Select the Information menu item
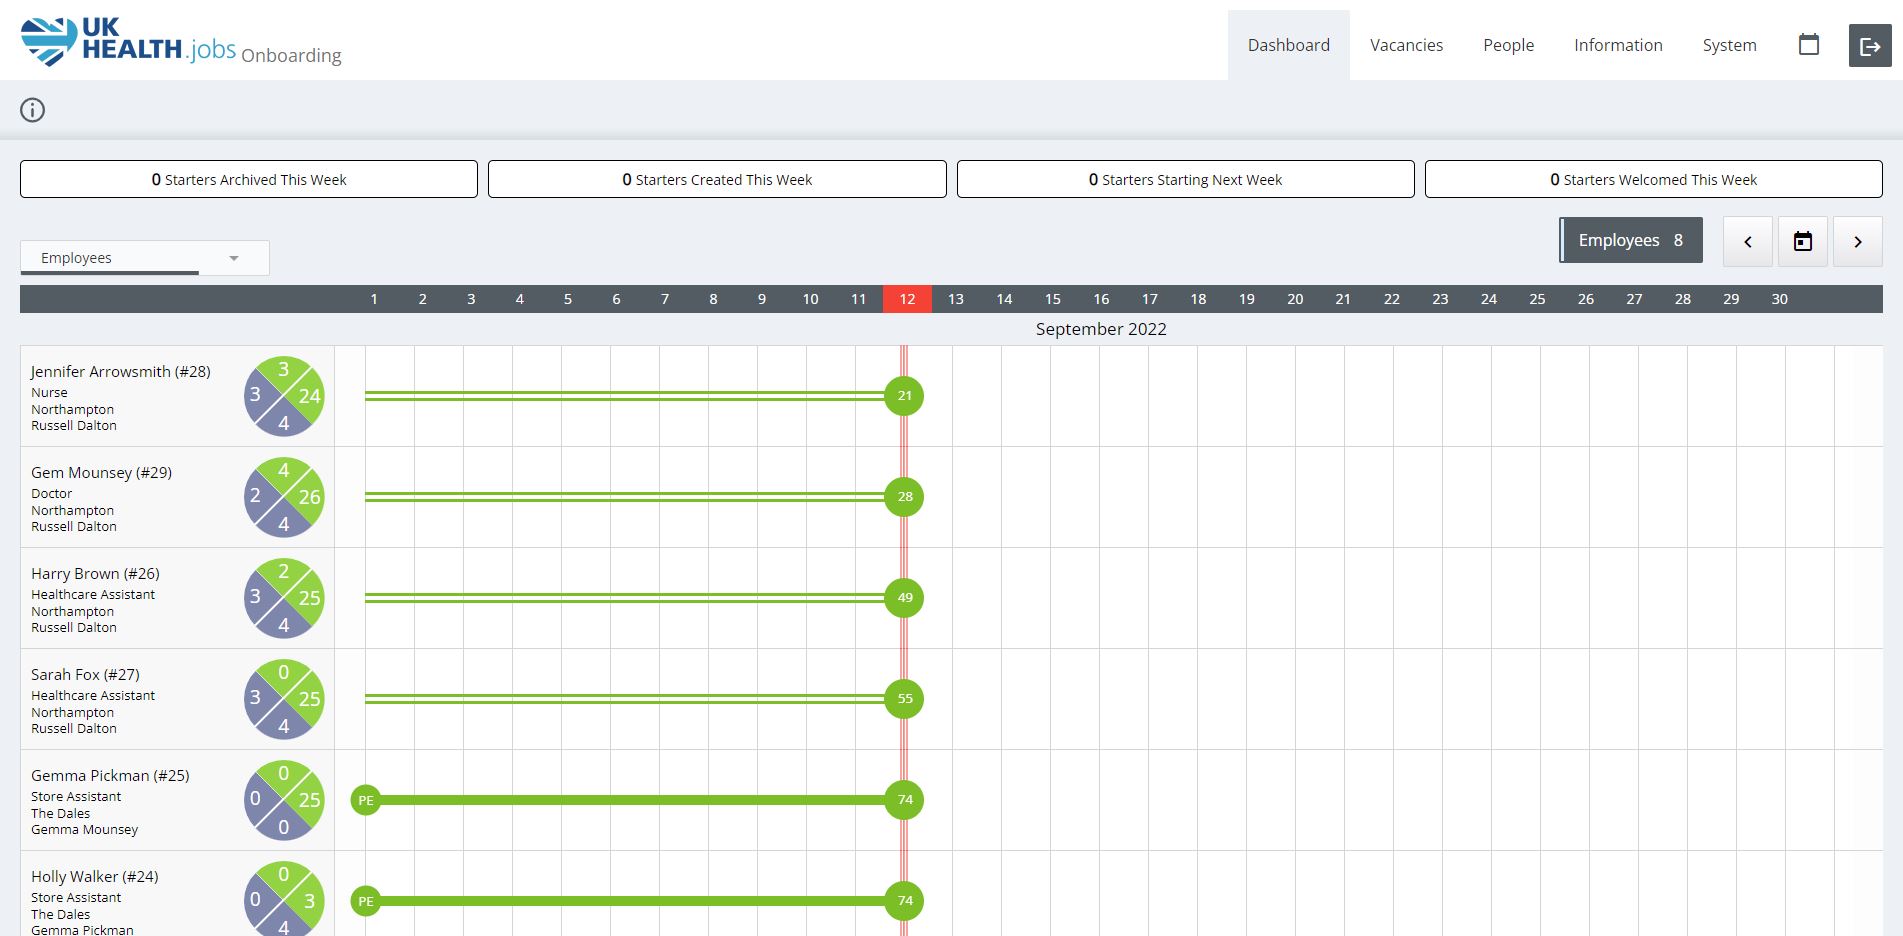Image resolution: width=1903 pixels, height=936 pixels. click(x=1617, y=45)
